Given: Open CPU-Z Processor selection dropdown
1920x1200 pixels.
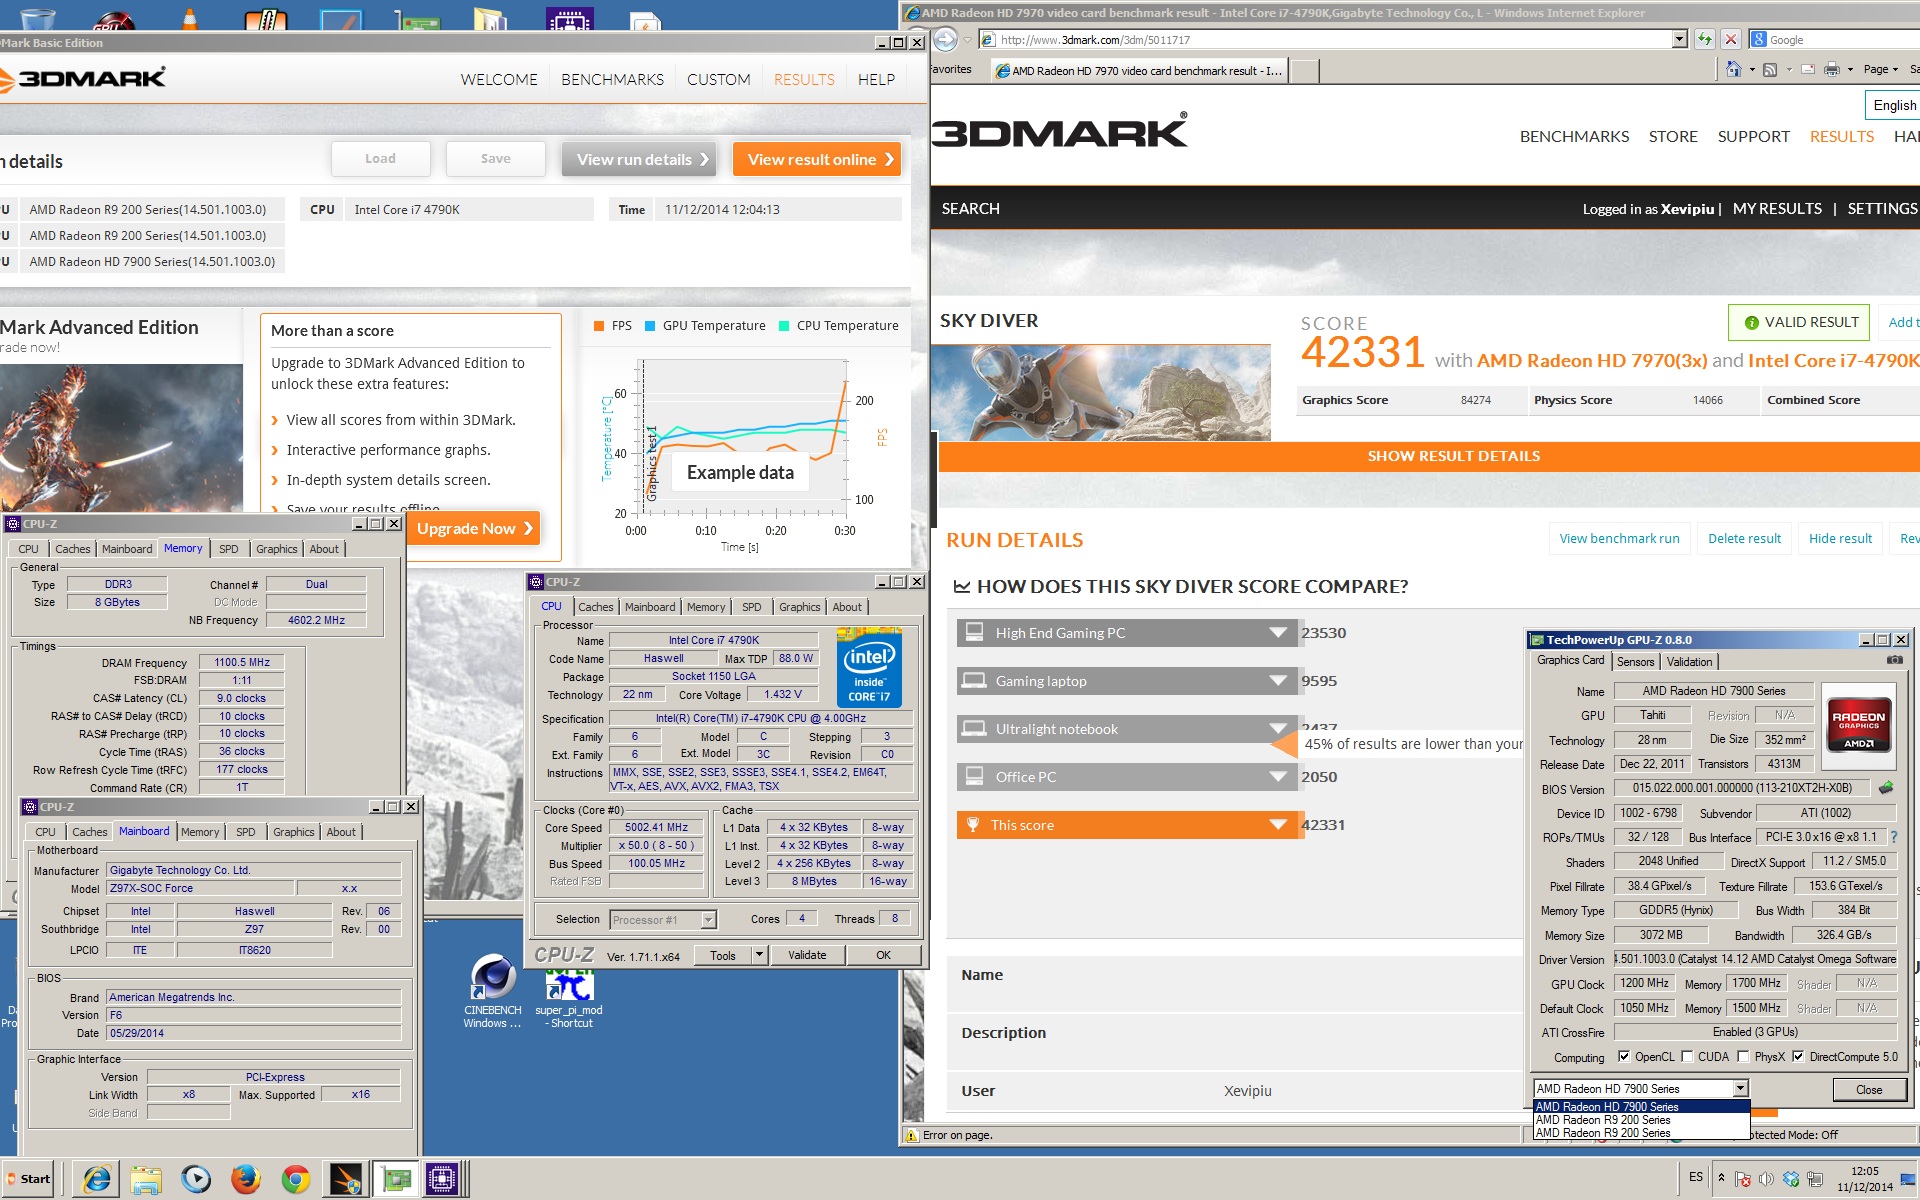Looking at the screenshot, I should (708, 920).
